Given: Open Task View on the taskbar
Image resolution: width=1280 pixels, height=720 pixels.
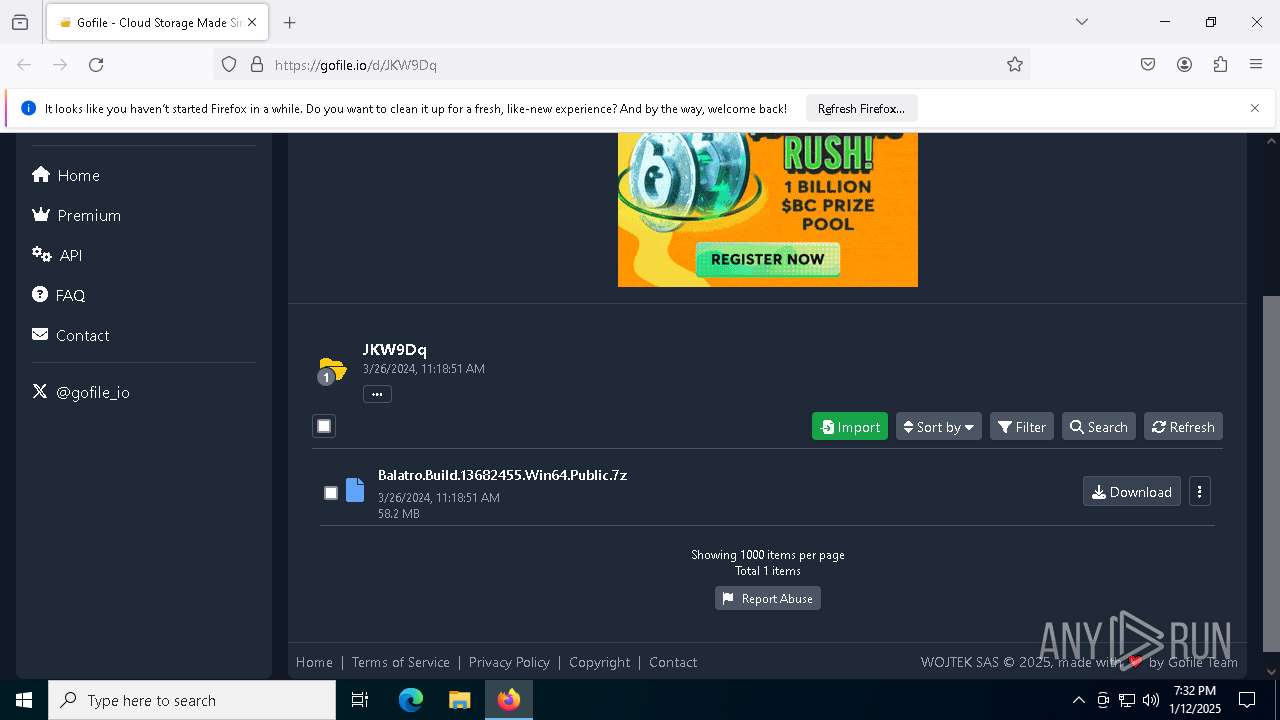Looking at the screenshot, I should [x=361, y=700].
